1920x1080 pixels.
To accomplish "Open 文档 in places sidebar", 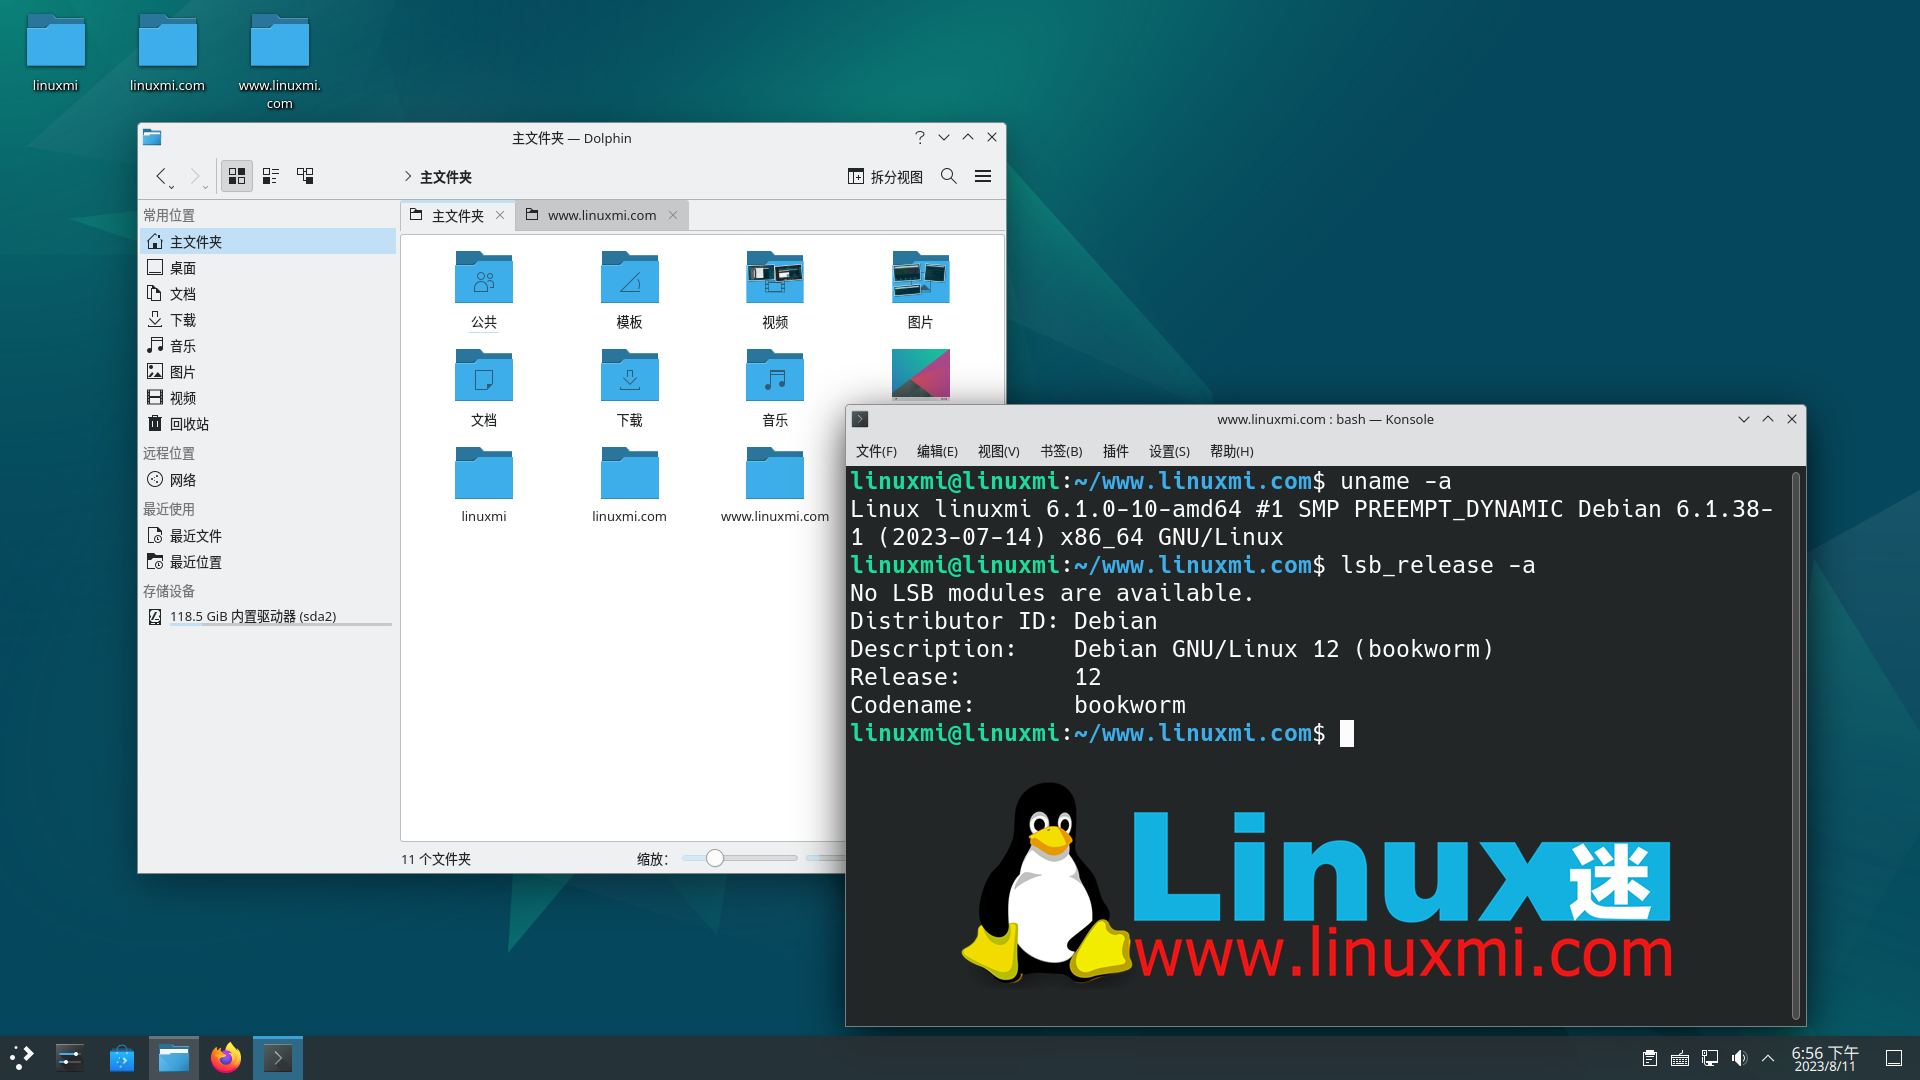I will [x=268, y=293].
